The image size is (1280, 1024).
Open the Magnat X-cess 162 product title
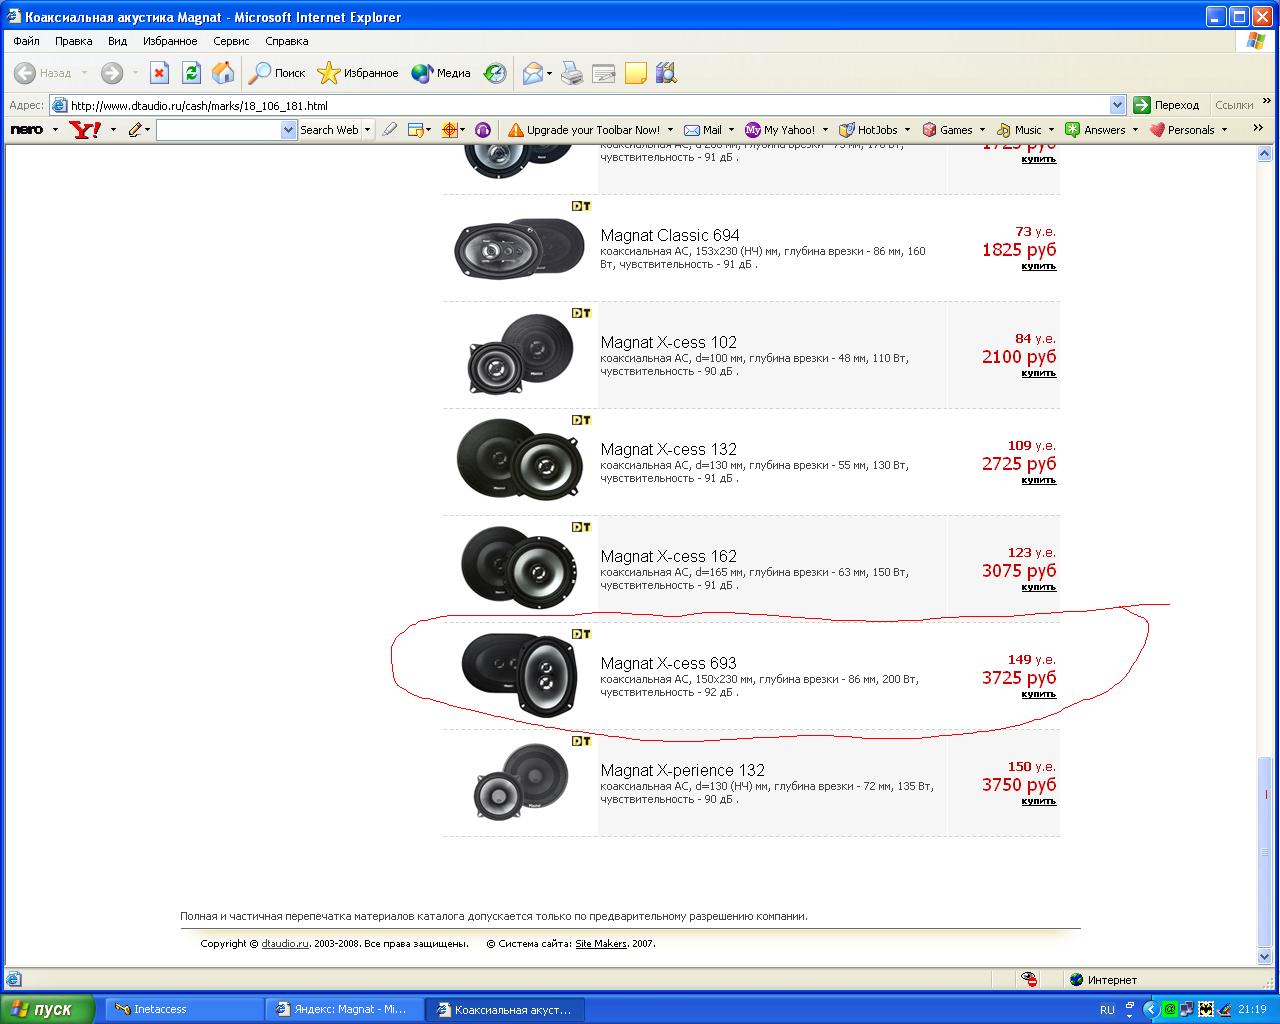pos(668,556)
